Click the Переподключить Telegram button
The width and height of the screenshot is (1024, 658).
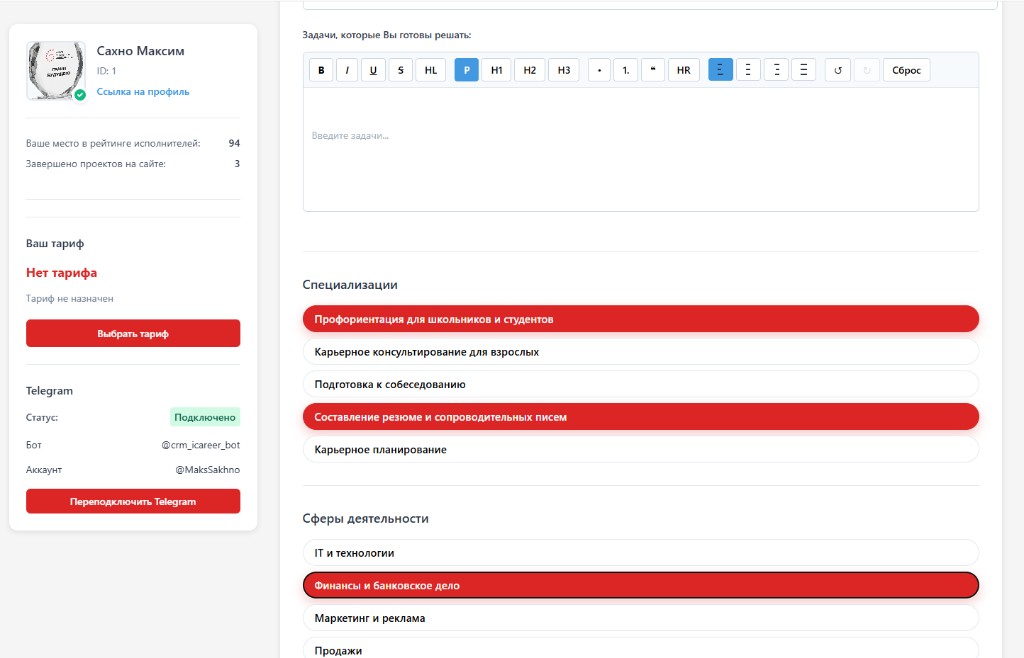coord(133,501)
